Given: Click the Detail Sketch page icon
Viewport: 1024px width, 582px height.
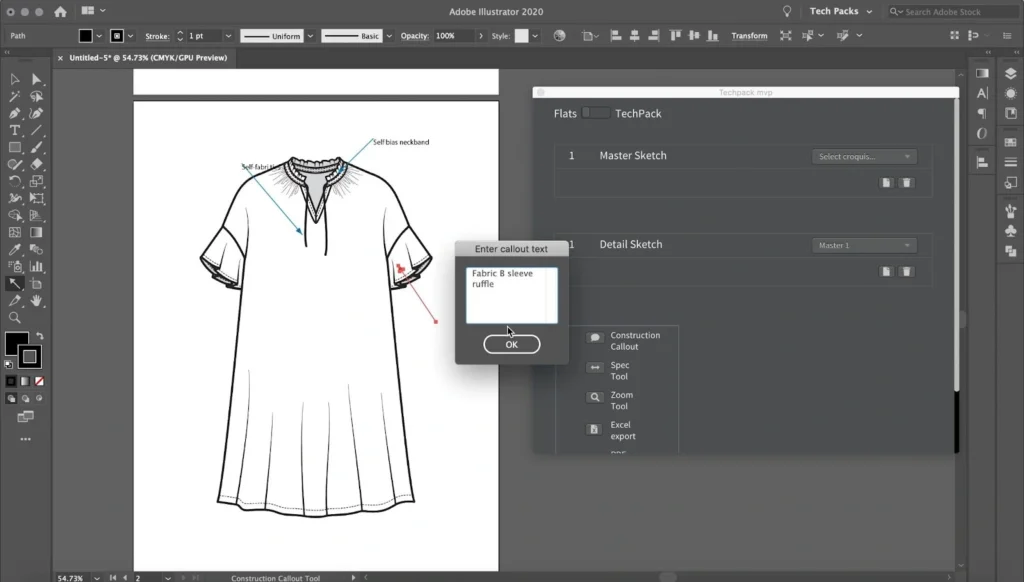Looking at the screenshot, I should (886, 272).
